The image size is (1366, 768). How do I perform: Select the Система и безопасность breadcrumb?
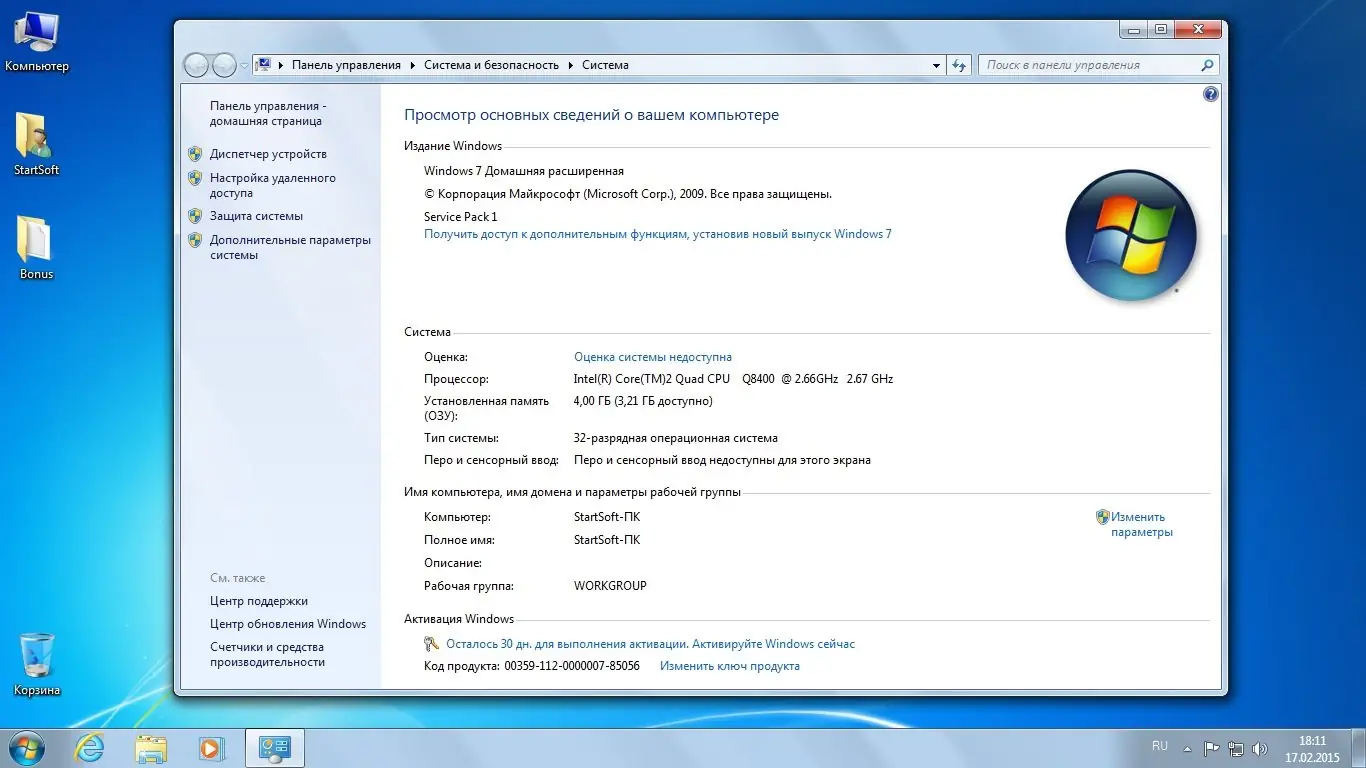point(492,64)
